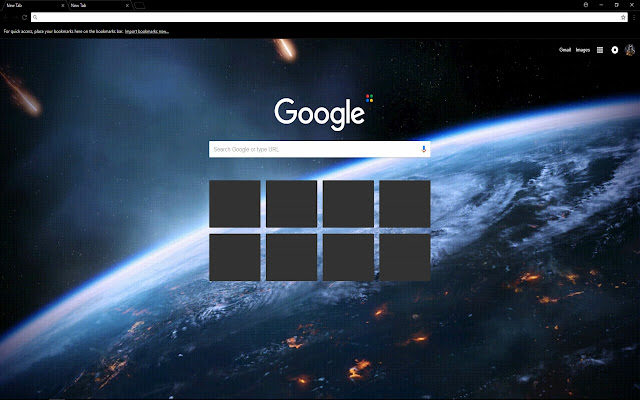Close the second New Tab tab

(127, 5)
